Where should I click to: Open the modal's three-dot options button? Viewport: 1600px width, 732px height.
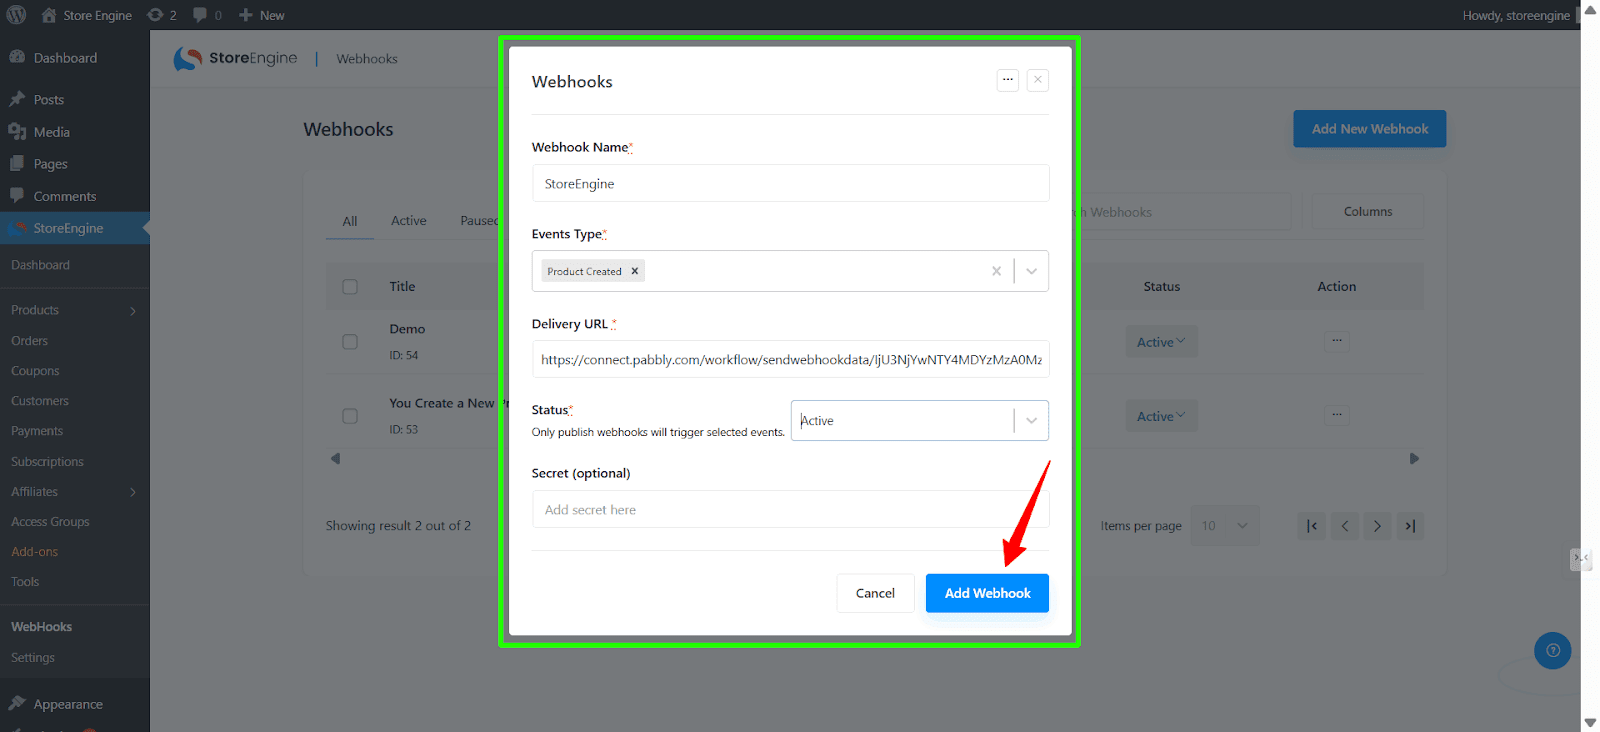[x=1008, y=80]
